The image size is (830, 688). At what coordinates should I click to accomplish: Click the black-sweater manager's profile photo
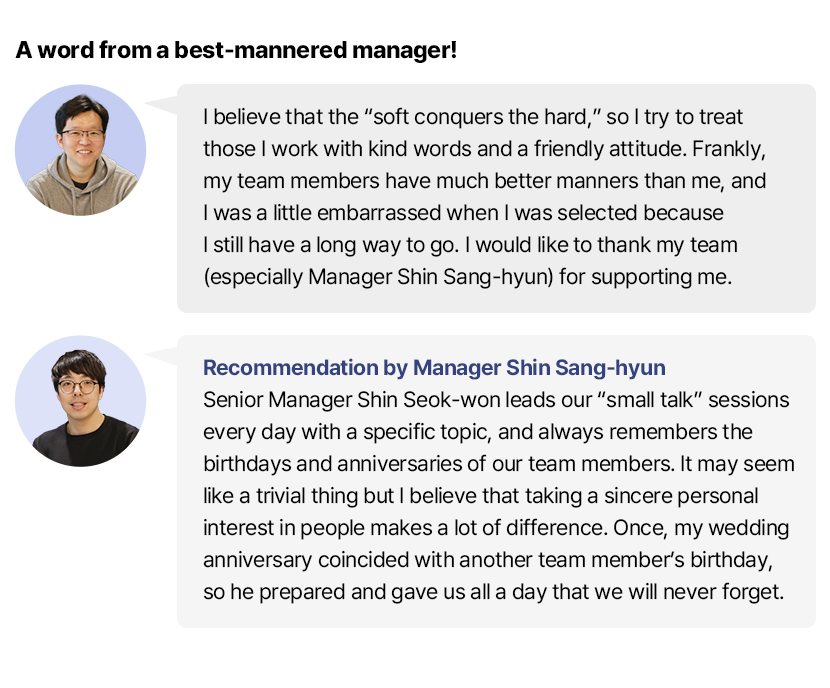click(x=80, y=401)
